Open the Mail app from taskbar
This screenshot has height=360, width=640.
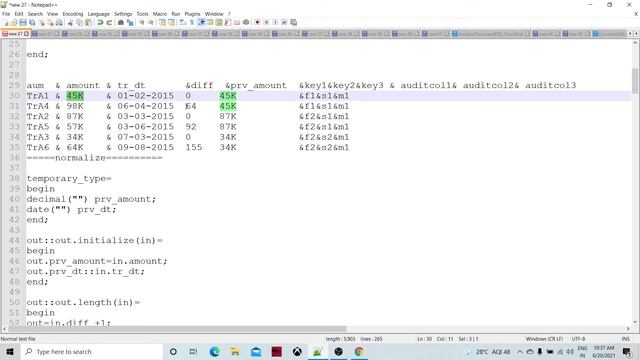256,351
